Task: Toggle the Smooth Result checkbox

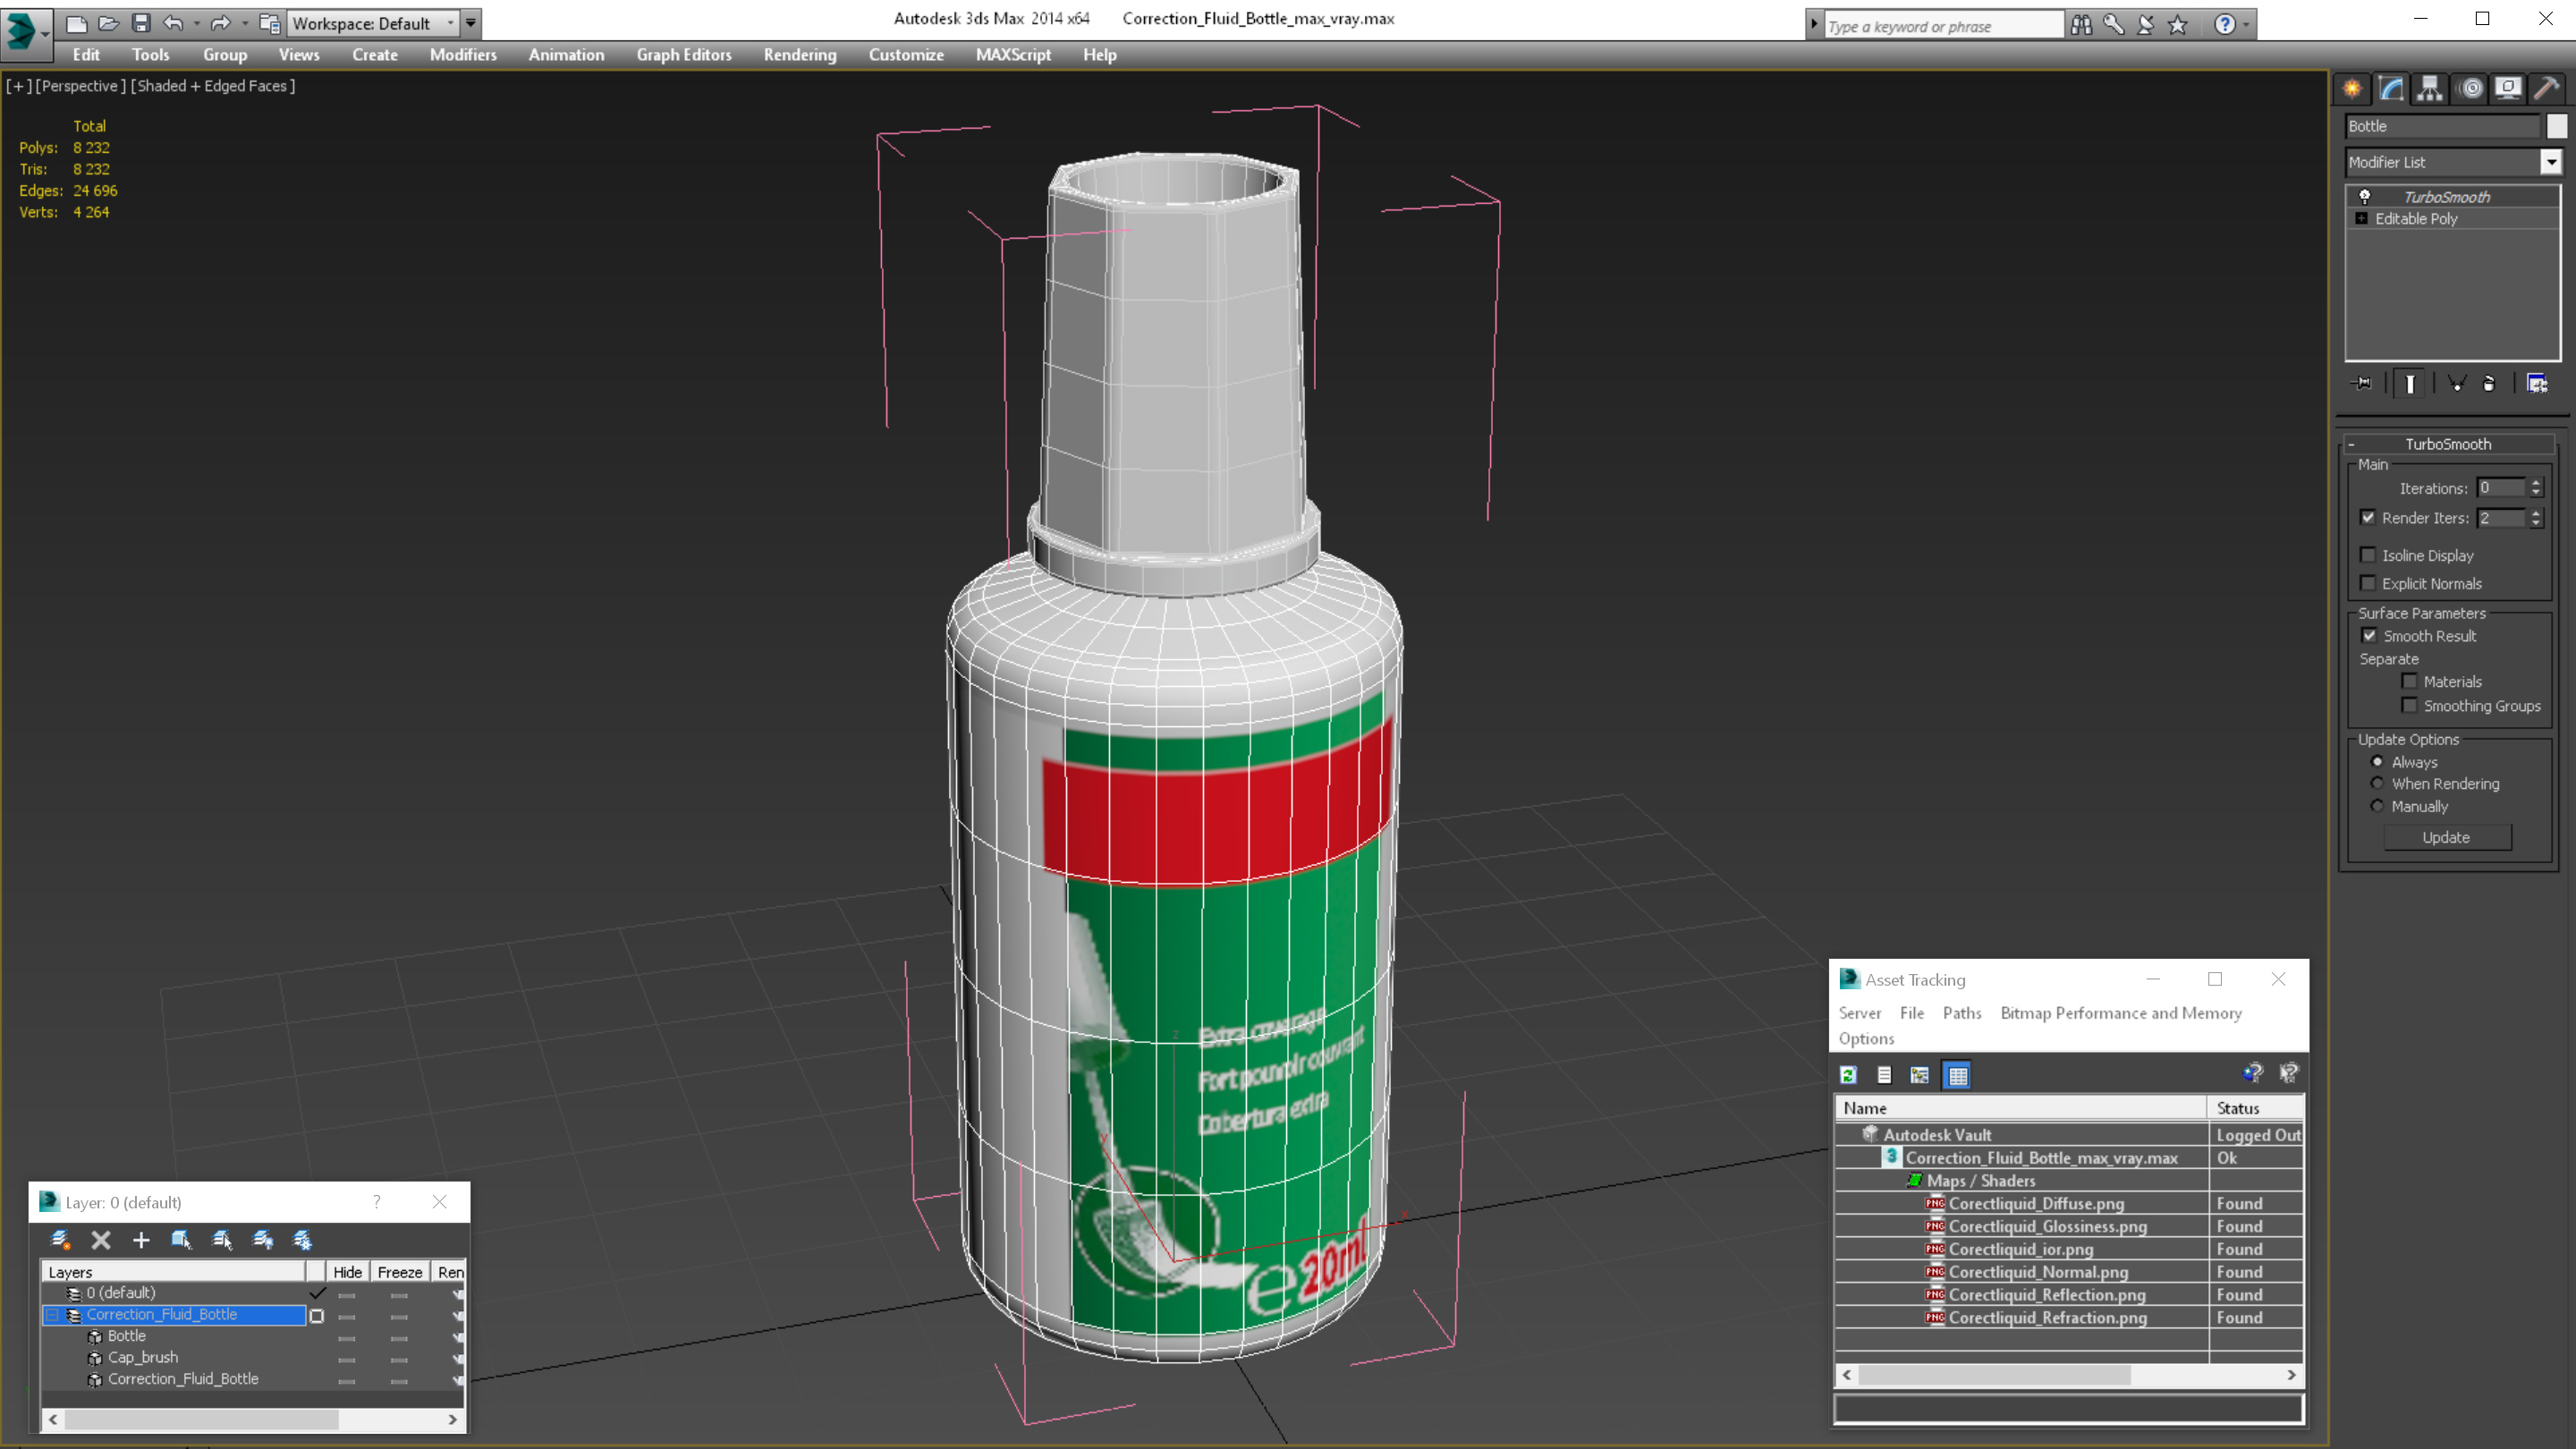Action: (x=2369, y=635)
